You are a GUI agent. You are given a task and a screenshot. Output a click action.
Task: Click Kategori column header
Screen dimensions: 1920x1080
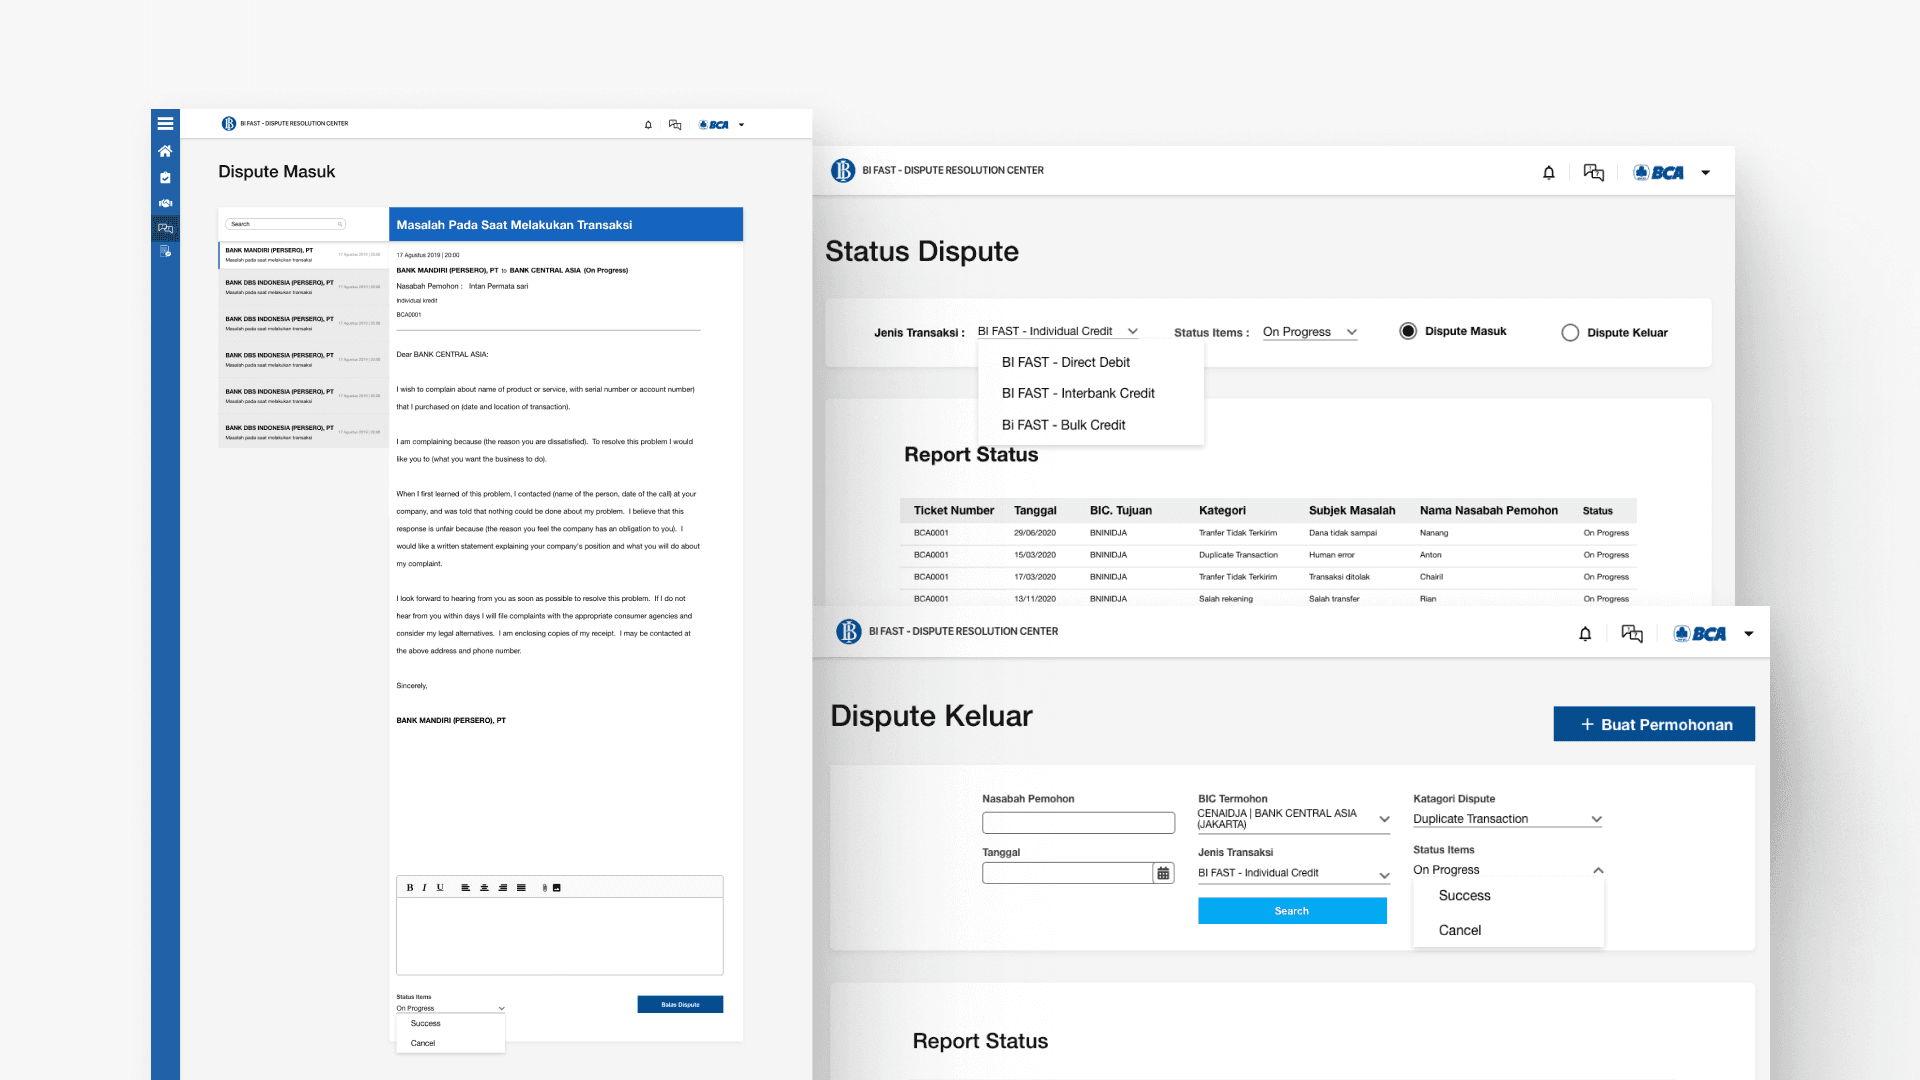tap(1222, 510)
